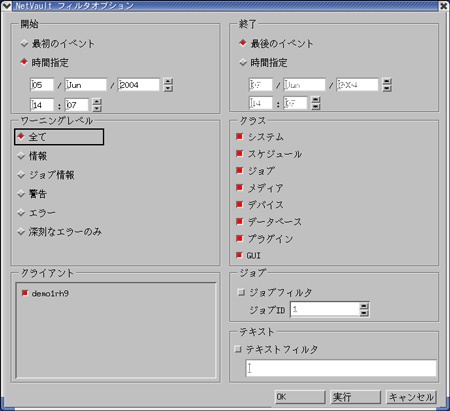
Task: Enable テキストフィルタ checkbox
Action: coord(238,349)
